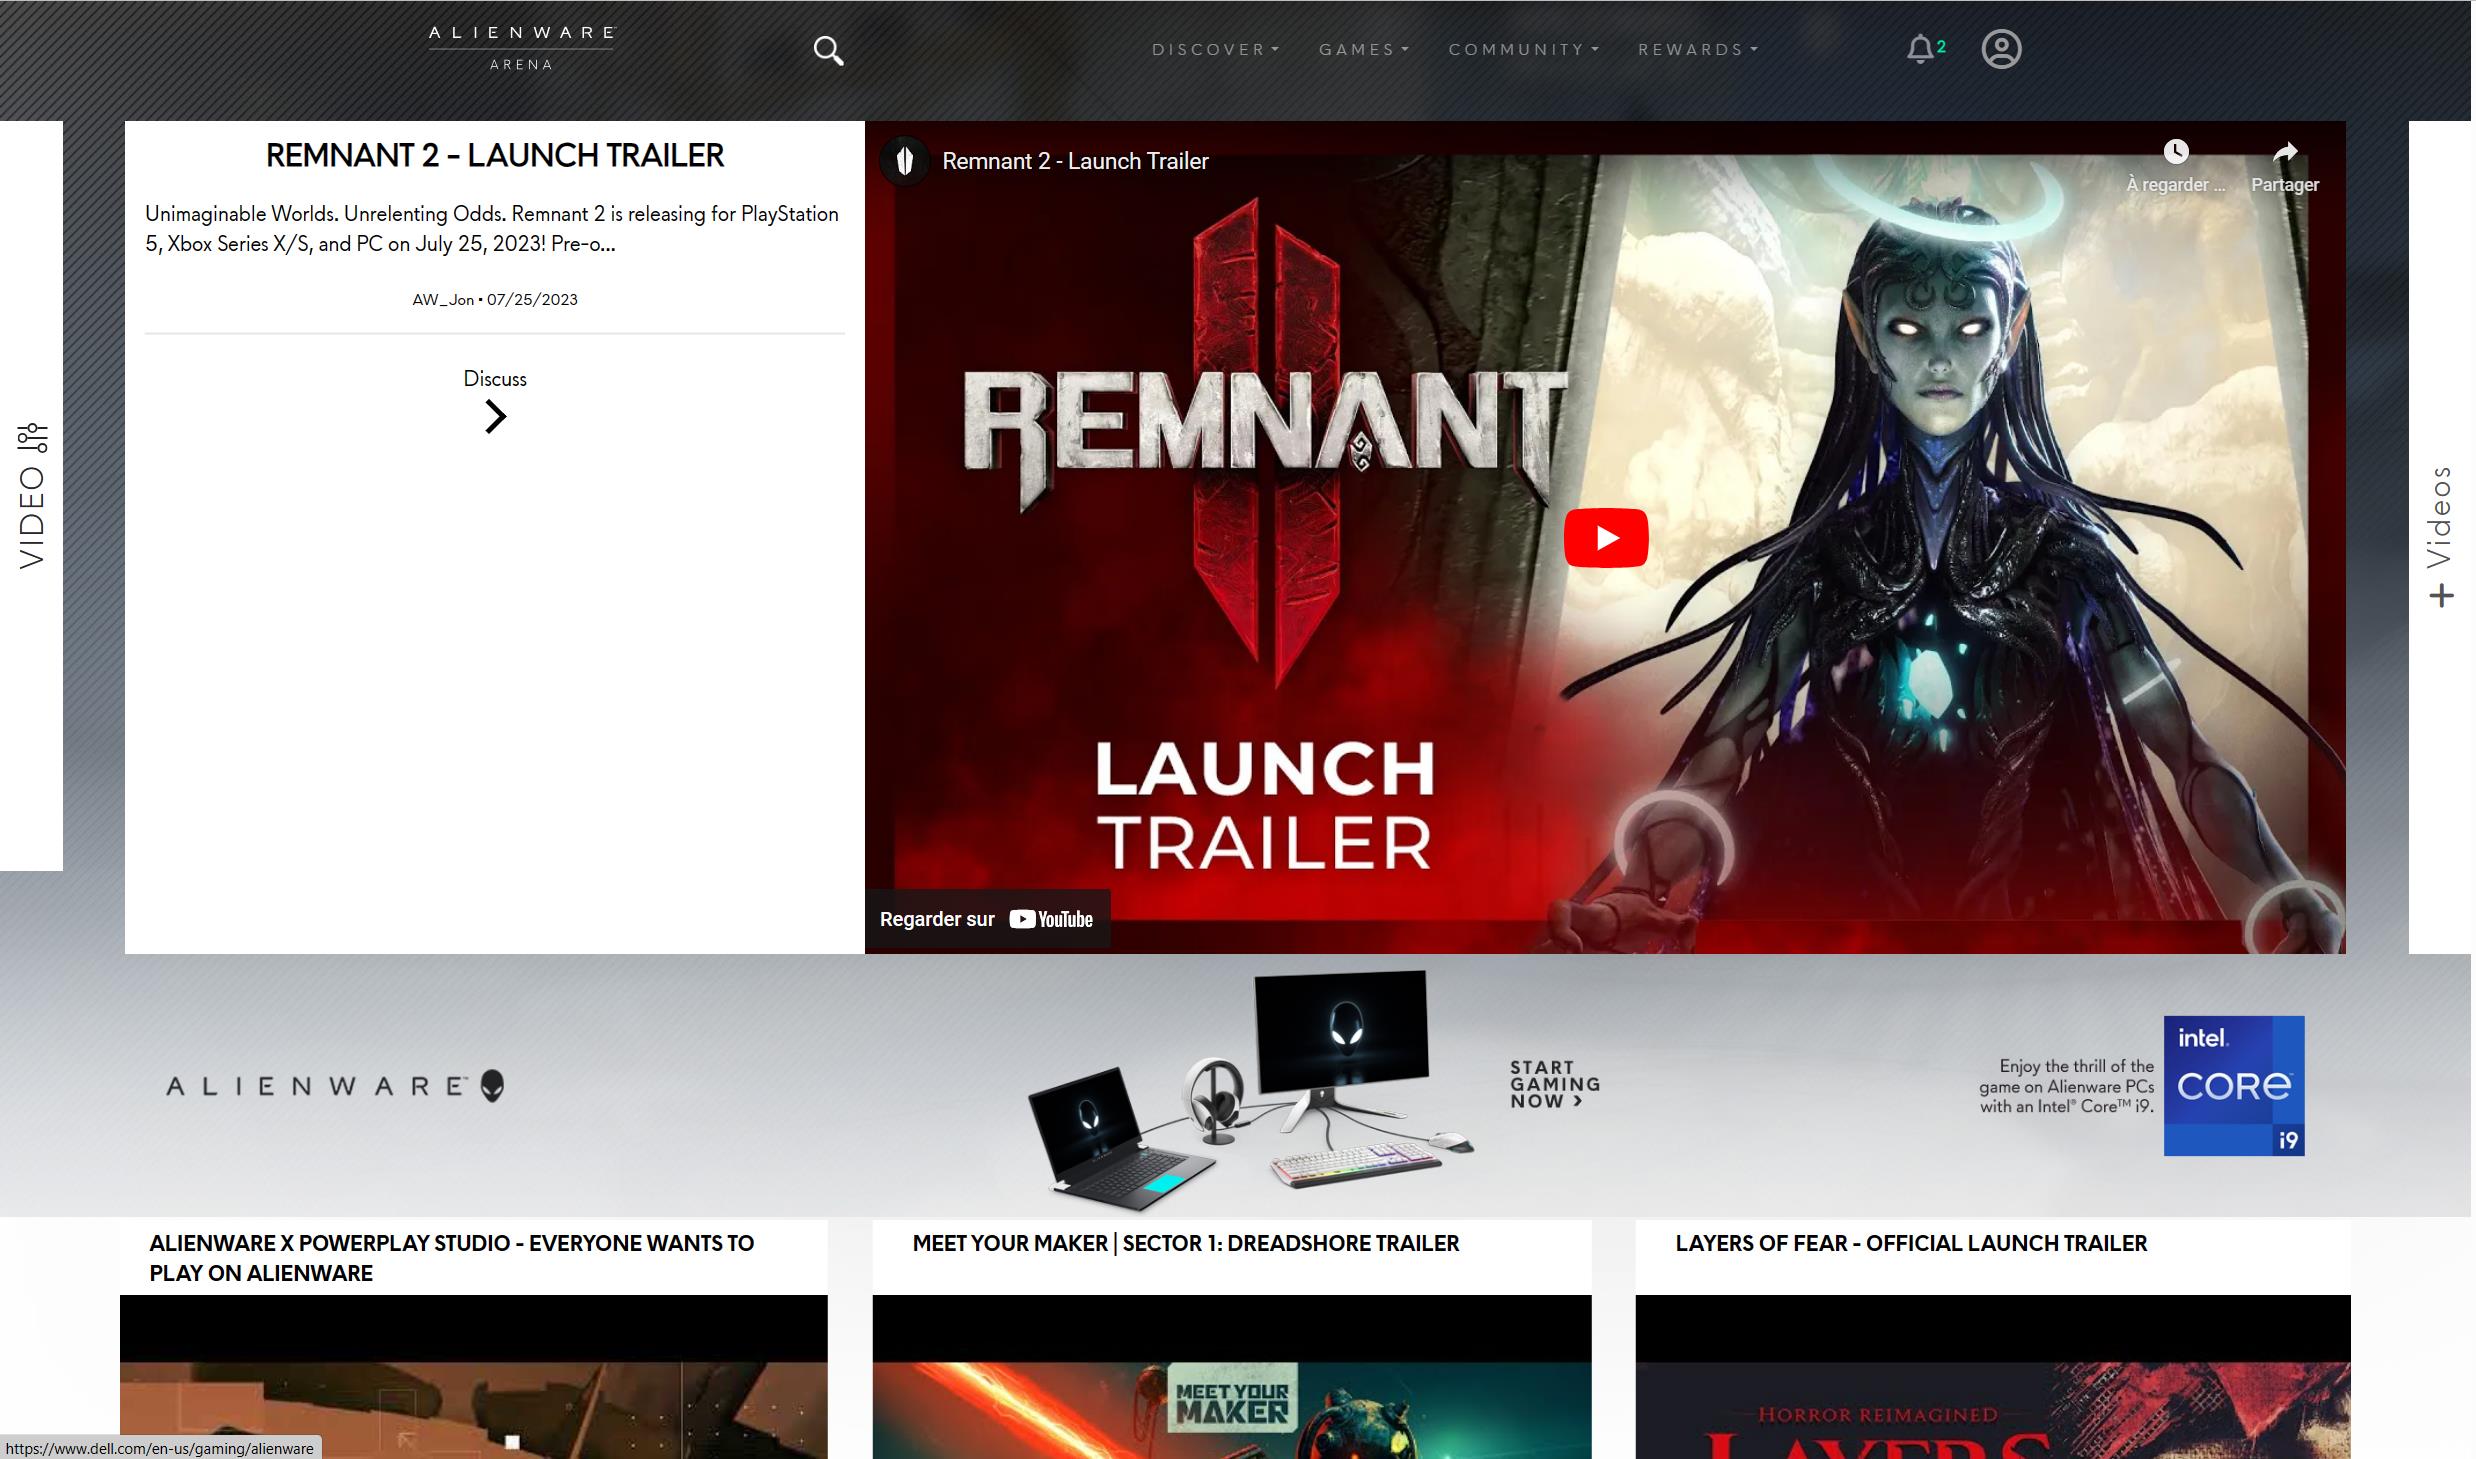2476x1459 pixels.
Task: Open the search magnifier icon
Action: click(829, 50)
